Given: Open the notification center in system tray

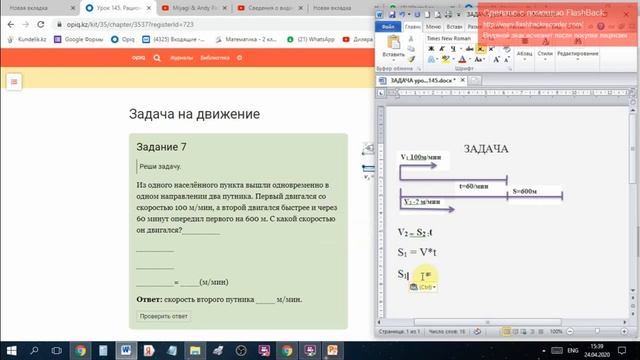Looking at the screenshot, I should pyautogui.click(x=622, y=350).
